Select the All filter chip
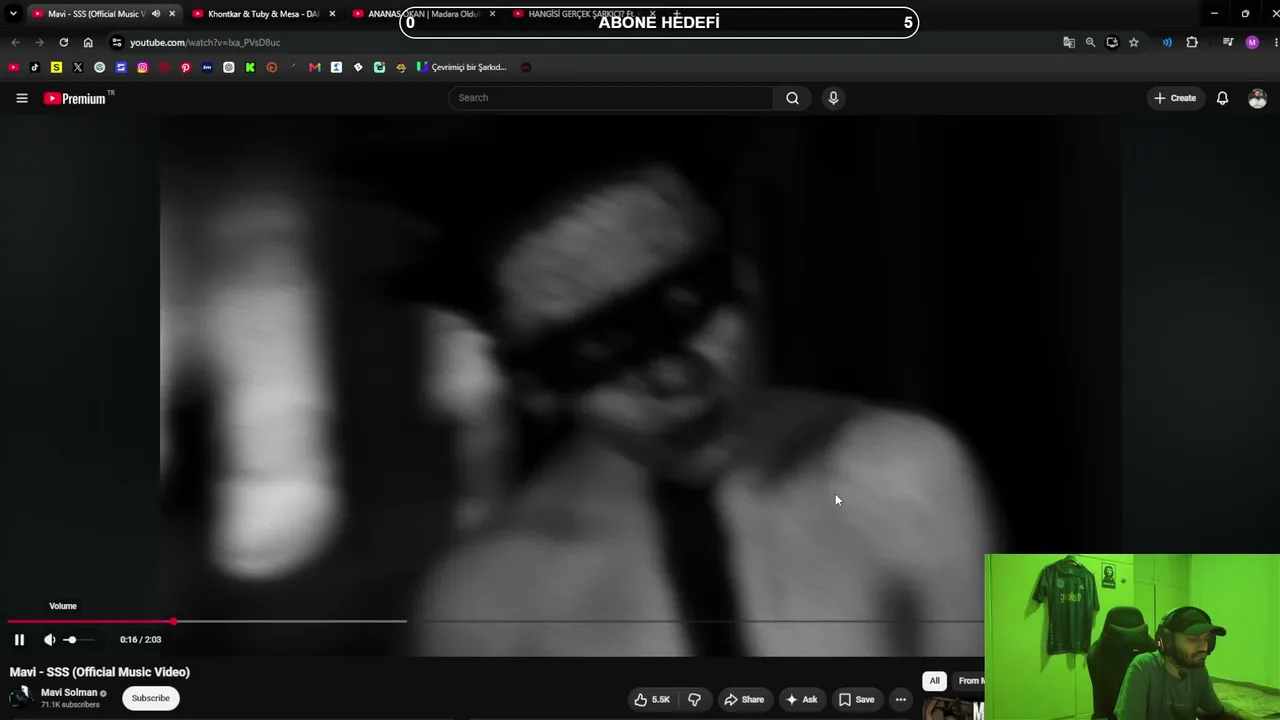 pos(934,681)
